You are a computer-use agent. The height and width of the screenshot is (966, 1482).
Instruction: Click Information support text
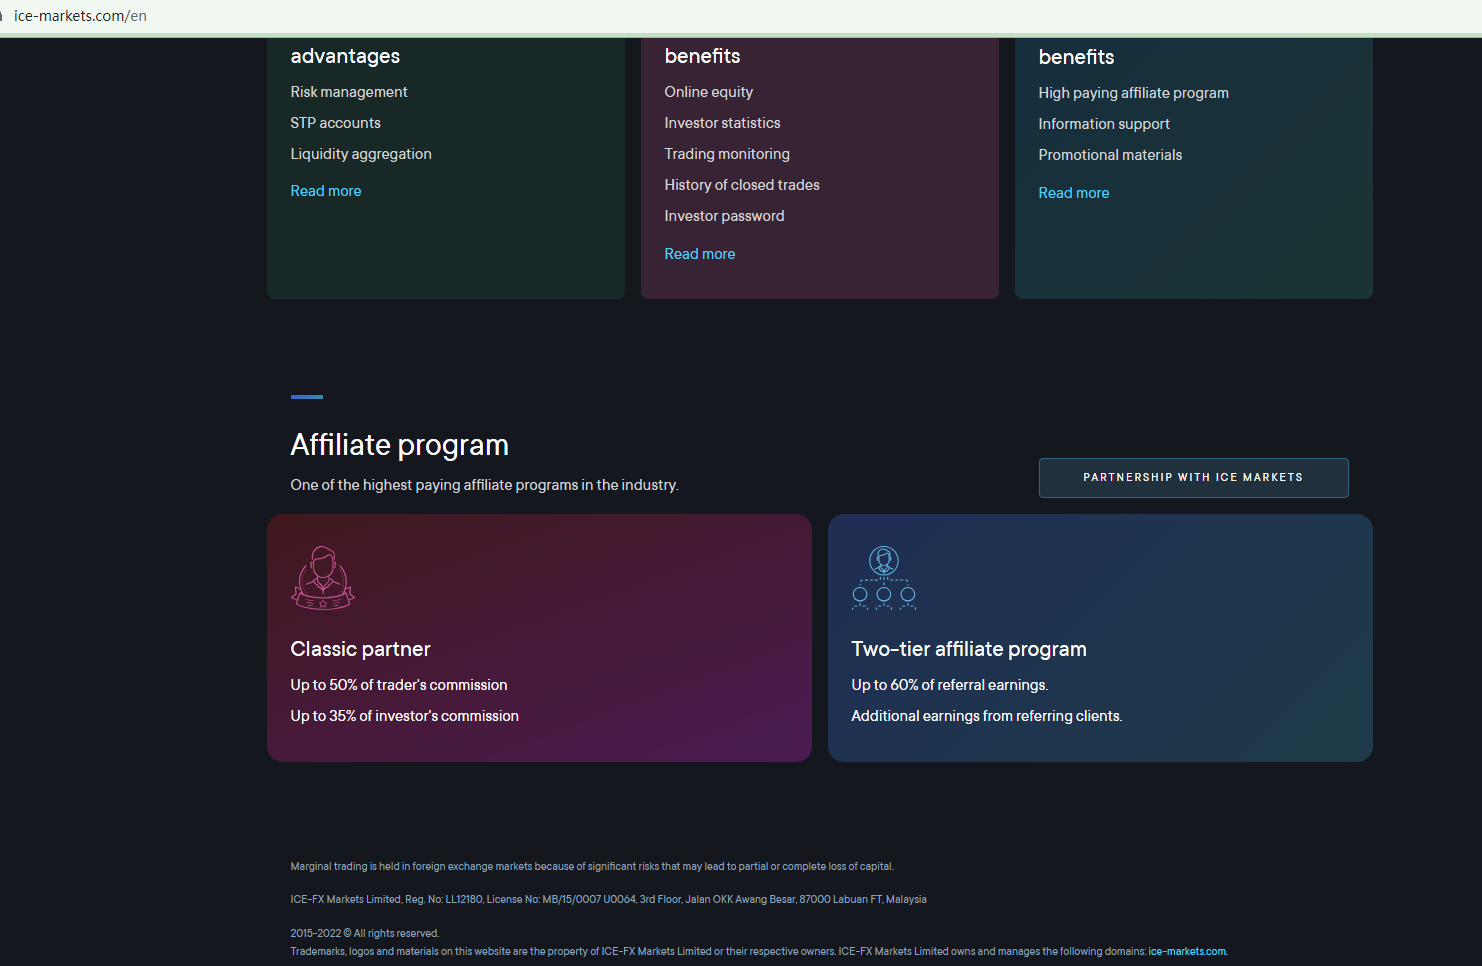coord(1104,124)
